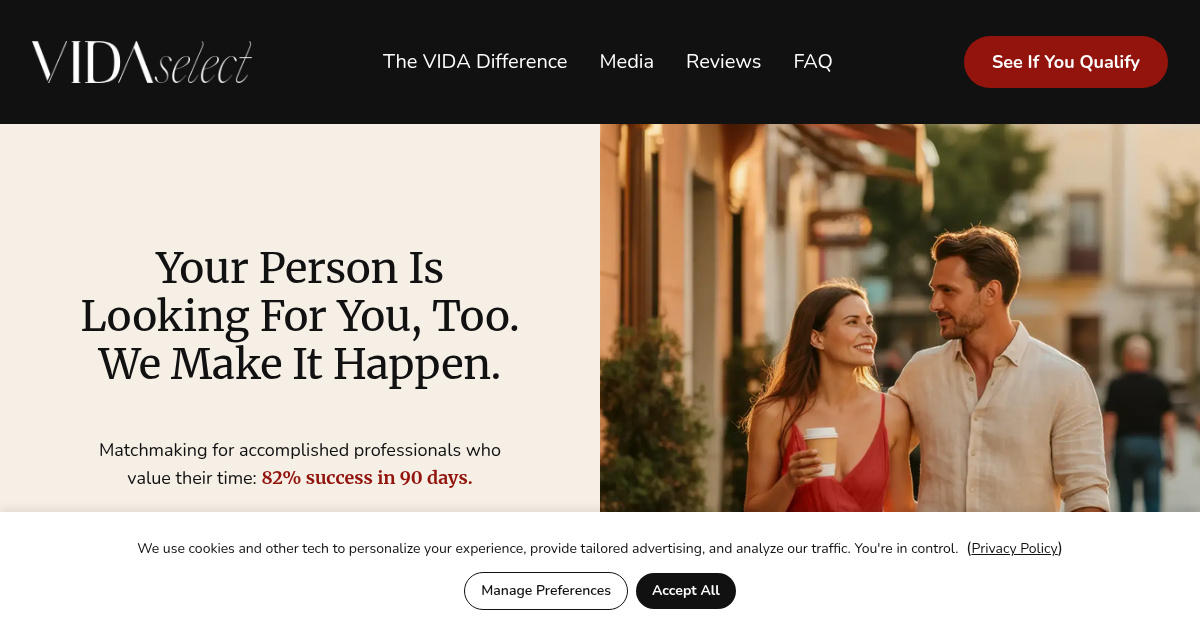Click the coffee cup in the woman's hand

(x=822, y=450)
